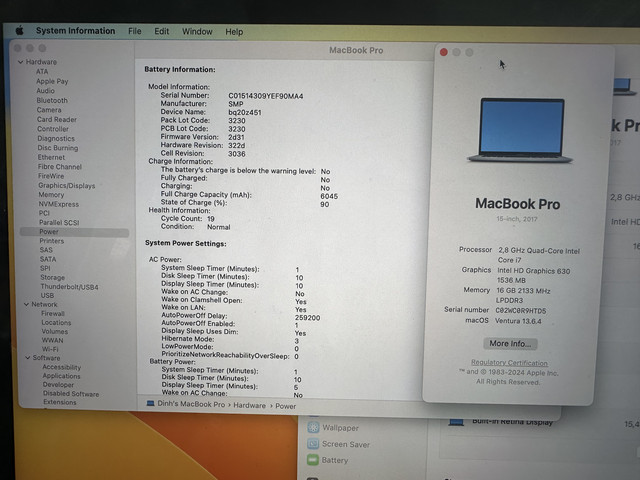Select Locations under Network

pos(56,322)
